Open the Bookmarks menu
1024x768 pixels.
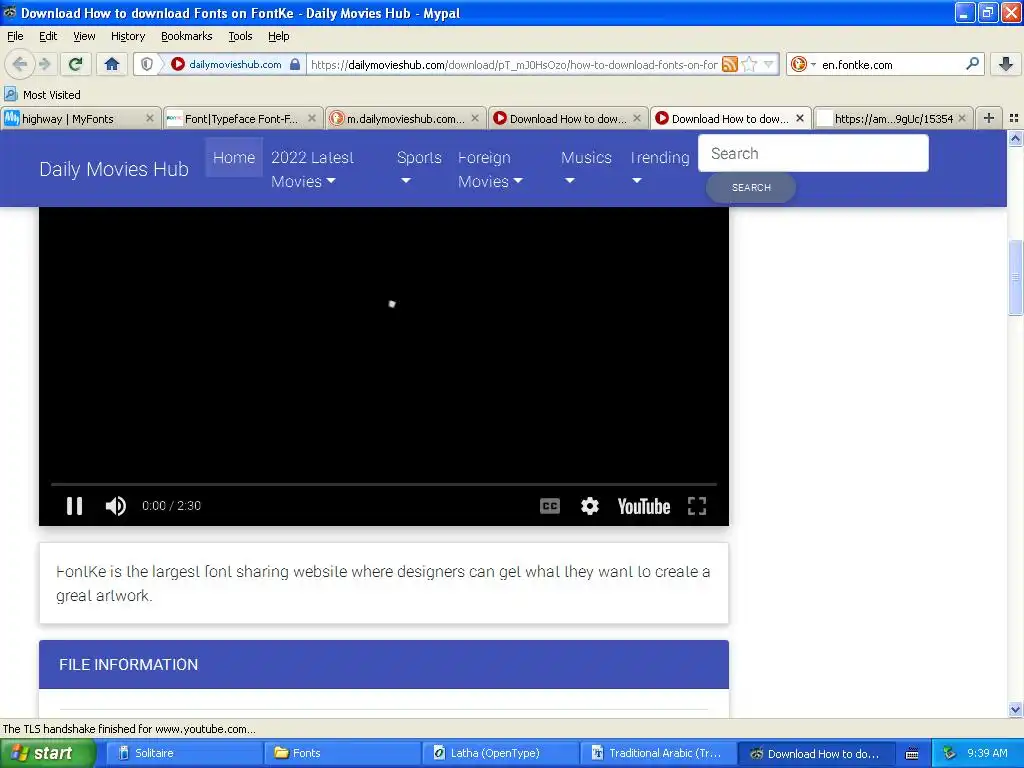tap(186, 36)
